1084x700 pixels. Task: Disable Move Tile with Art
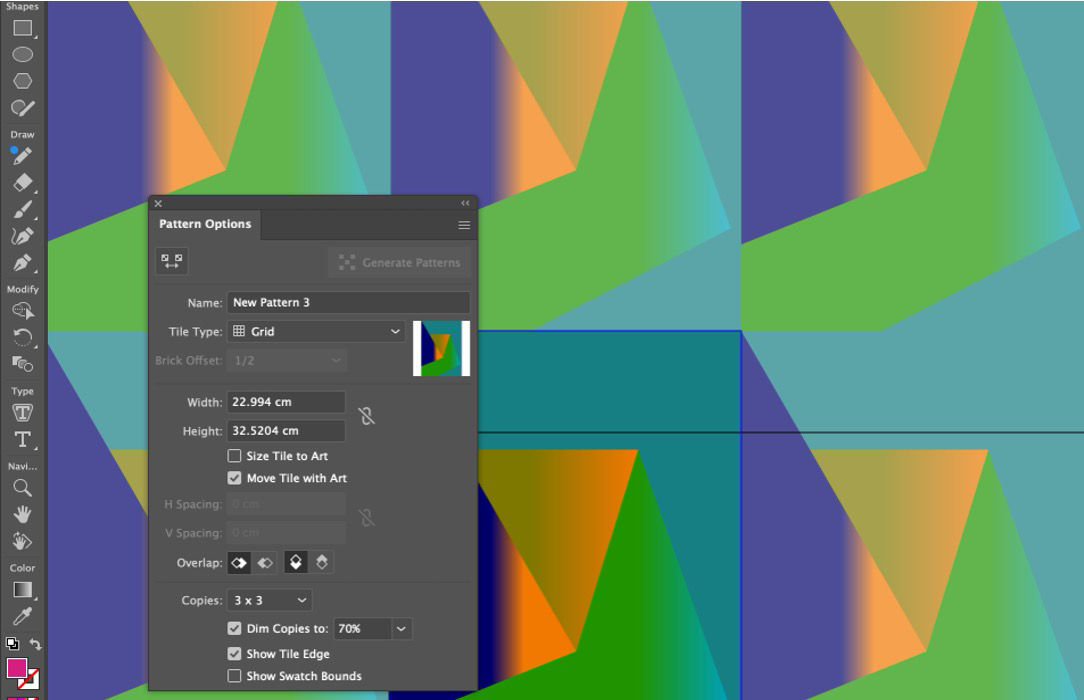click(235, 478)
